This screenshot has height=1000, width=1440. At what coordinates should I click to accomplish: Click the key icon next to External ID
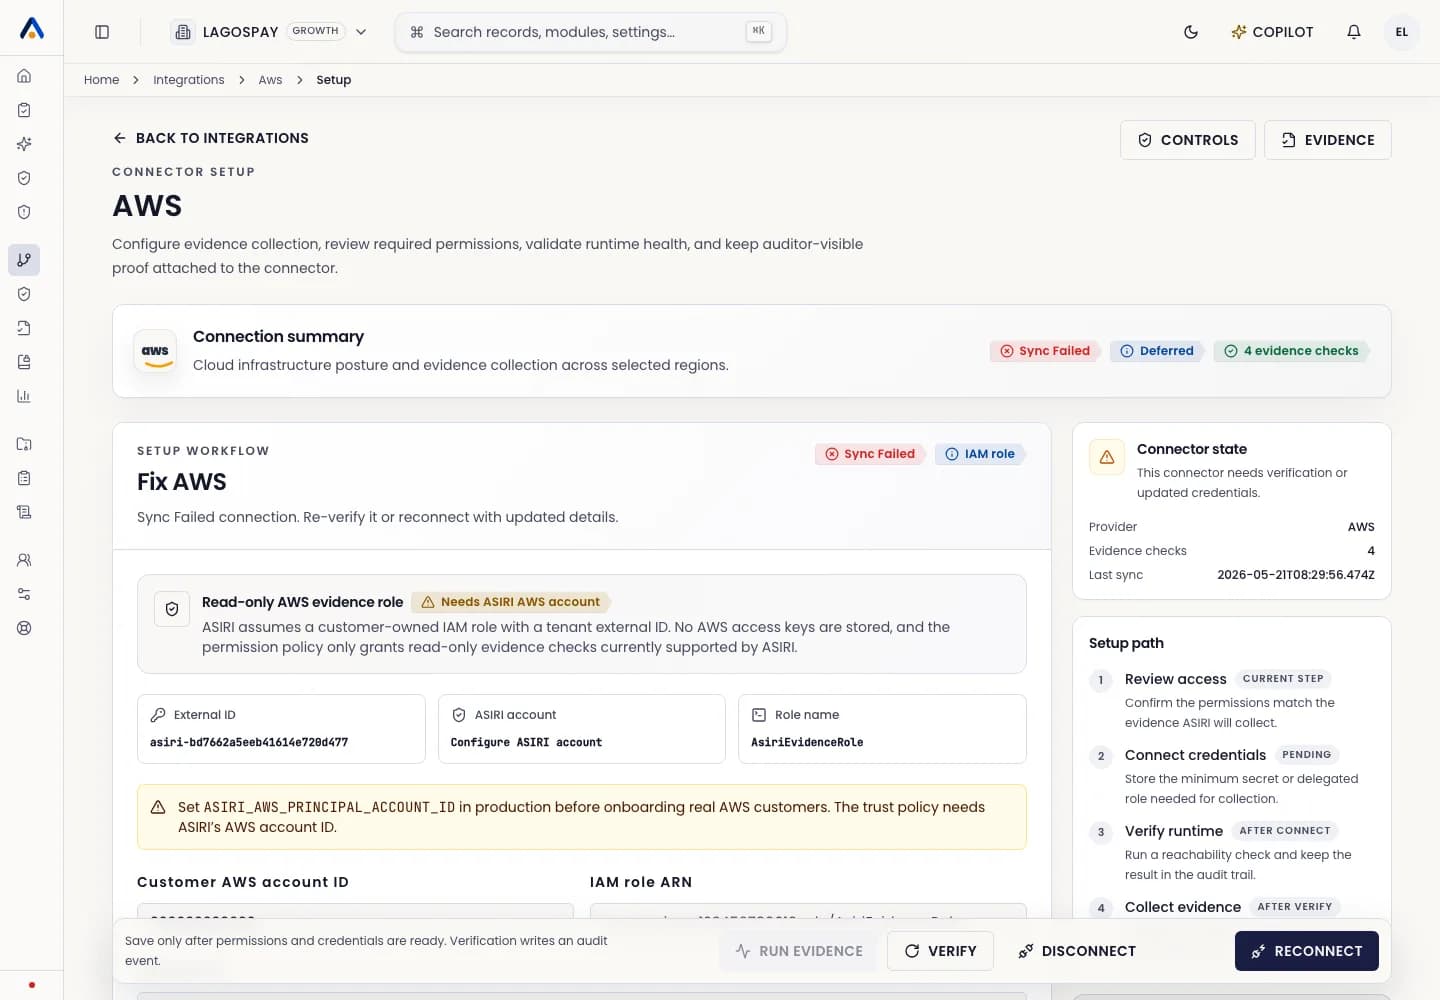(x=158, y=715)
